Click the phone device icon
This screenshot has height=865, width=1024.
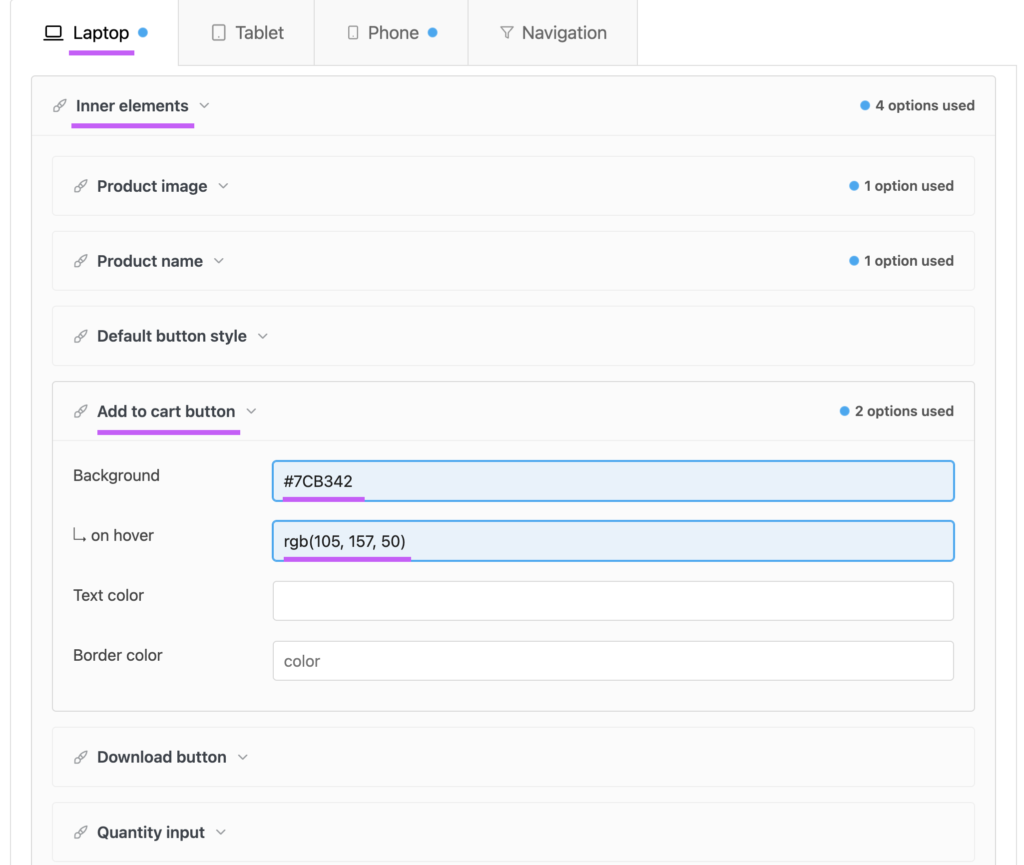pyautogui.click(x=353, y=33)
